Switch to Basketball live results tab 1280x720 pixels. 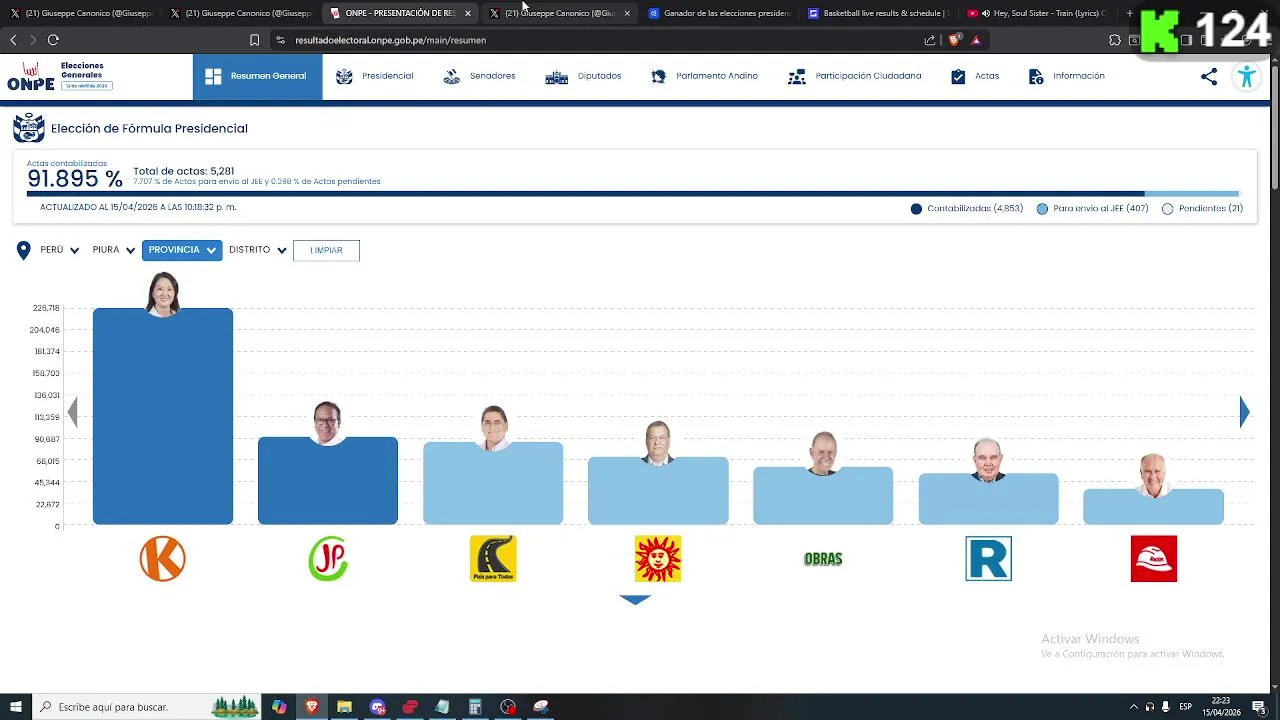point(878,13)
